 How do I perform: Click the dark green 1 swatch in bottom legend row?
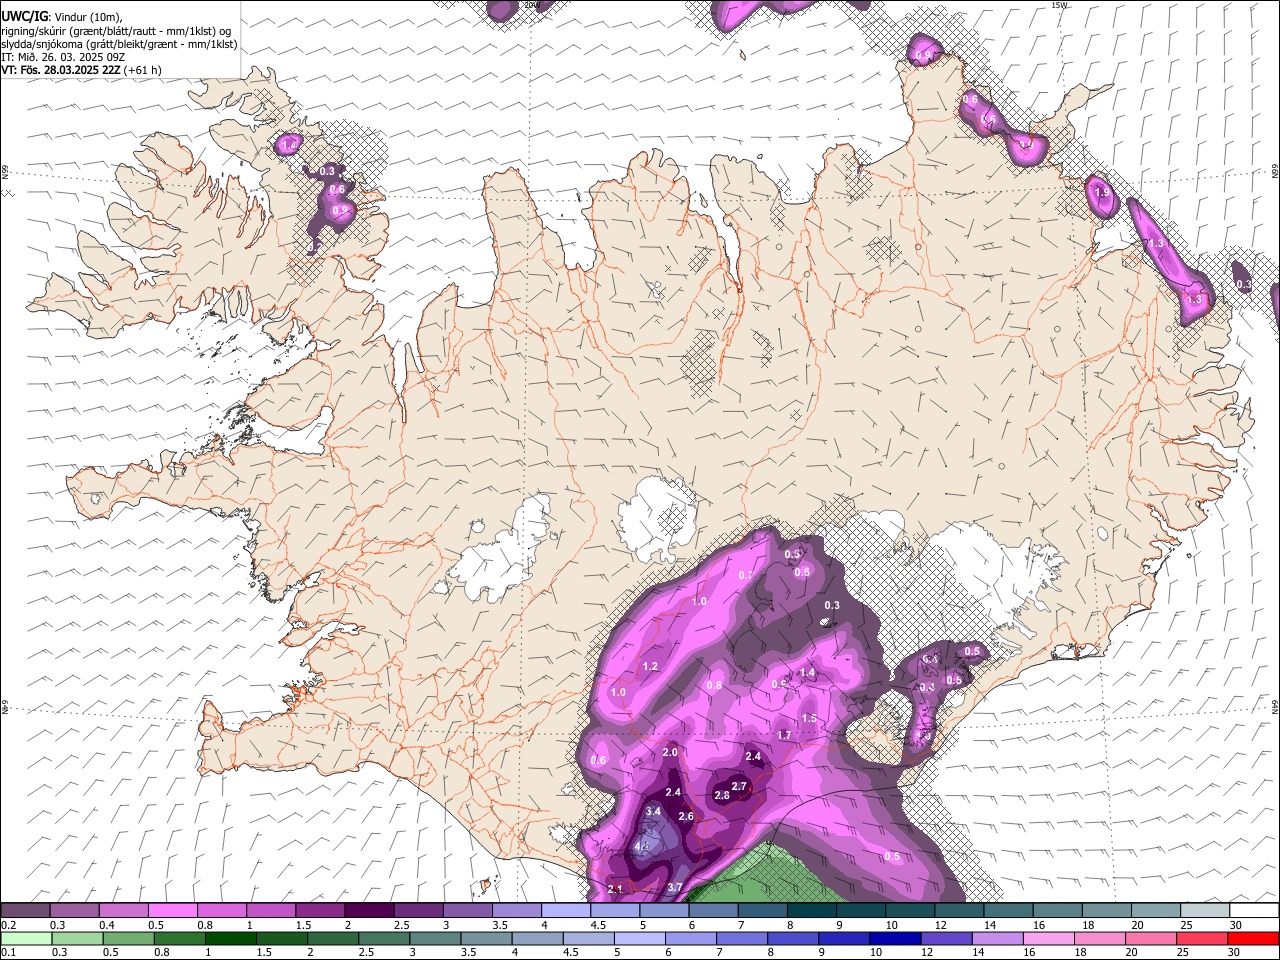230,938
